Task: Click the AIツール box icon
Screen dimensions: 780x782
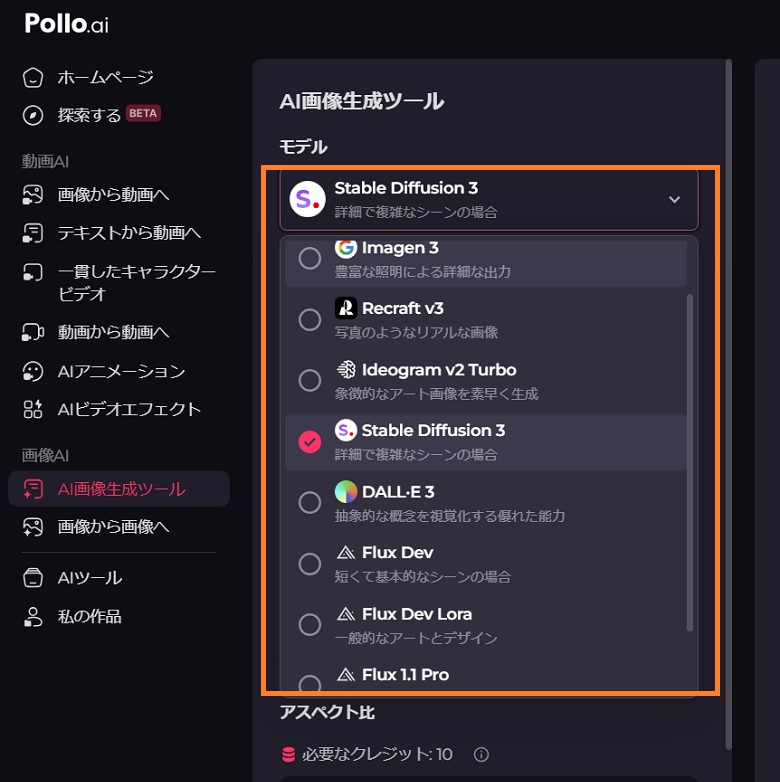Action: 33,578
